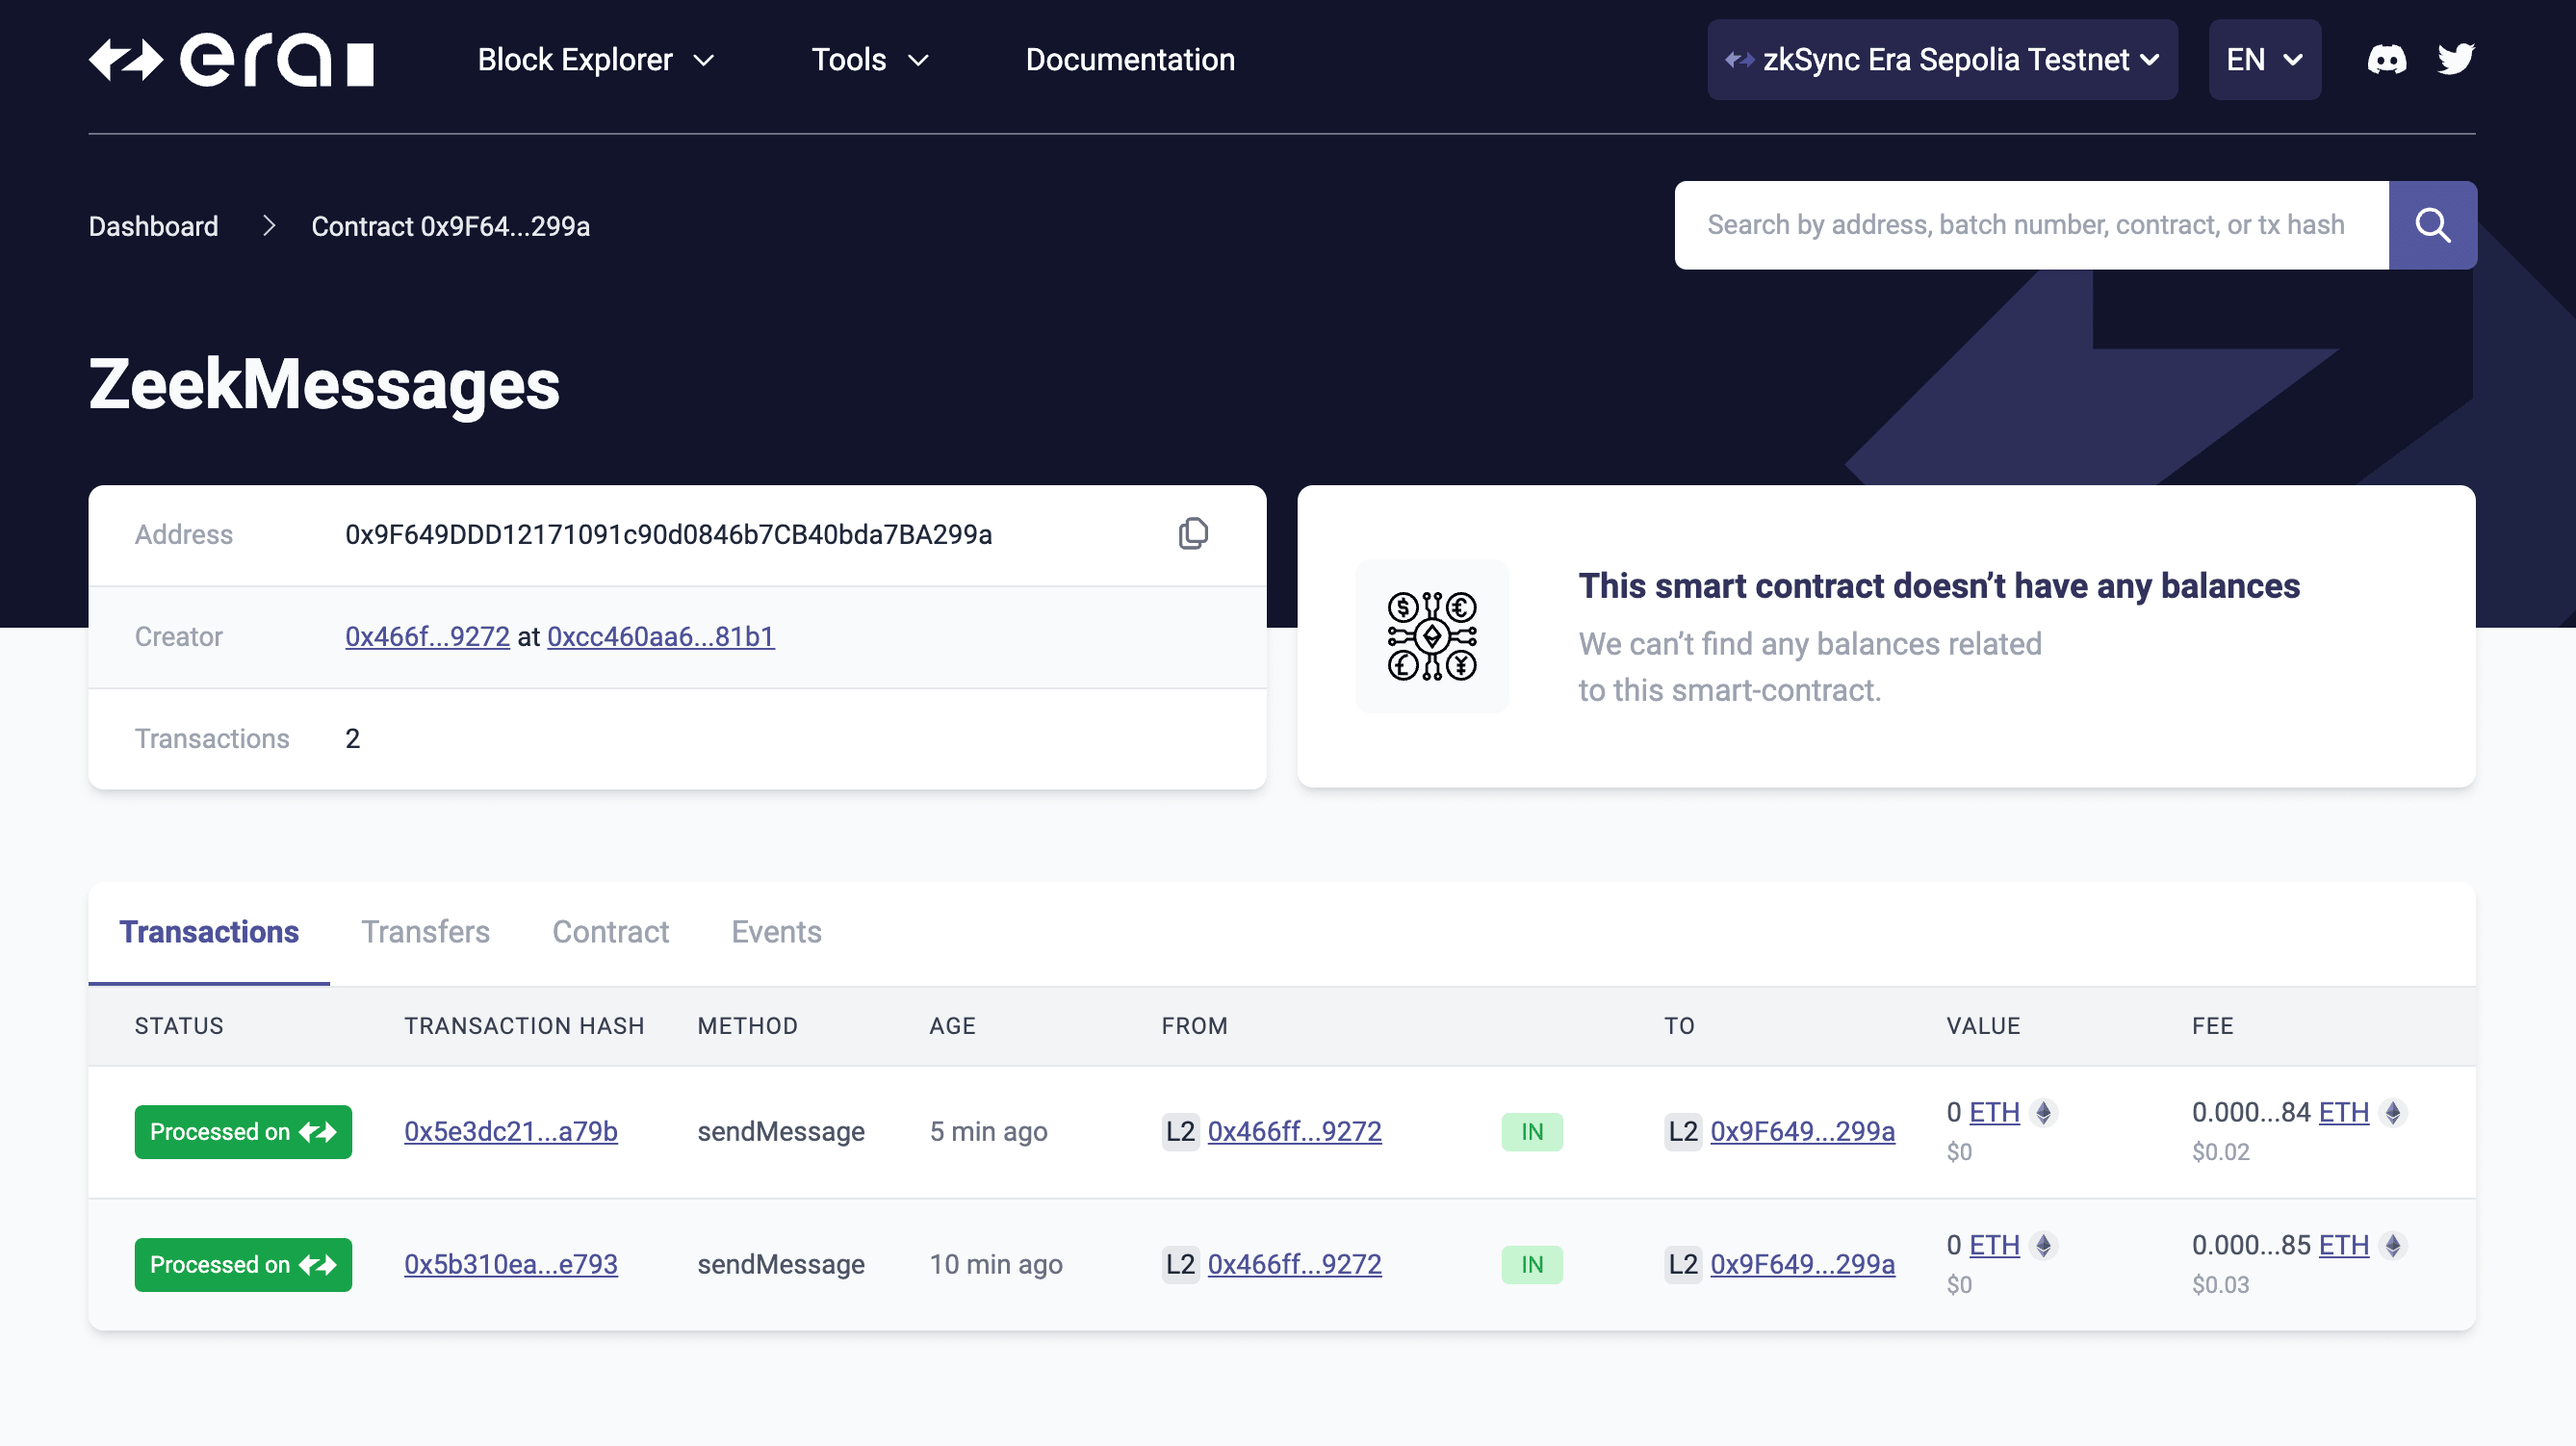Click the era logo to go home
This screenshot has height=1446, width=2576.
[x=231, y=60]
